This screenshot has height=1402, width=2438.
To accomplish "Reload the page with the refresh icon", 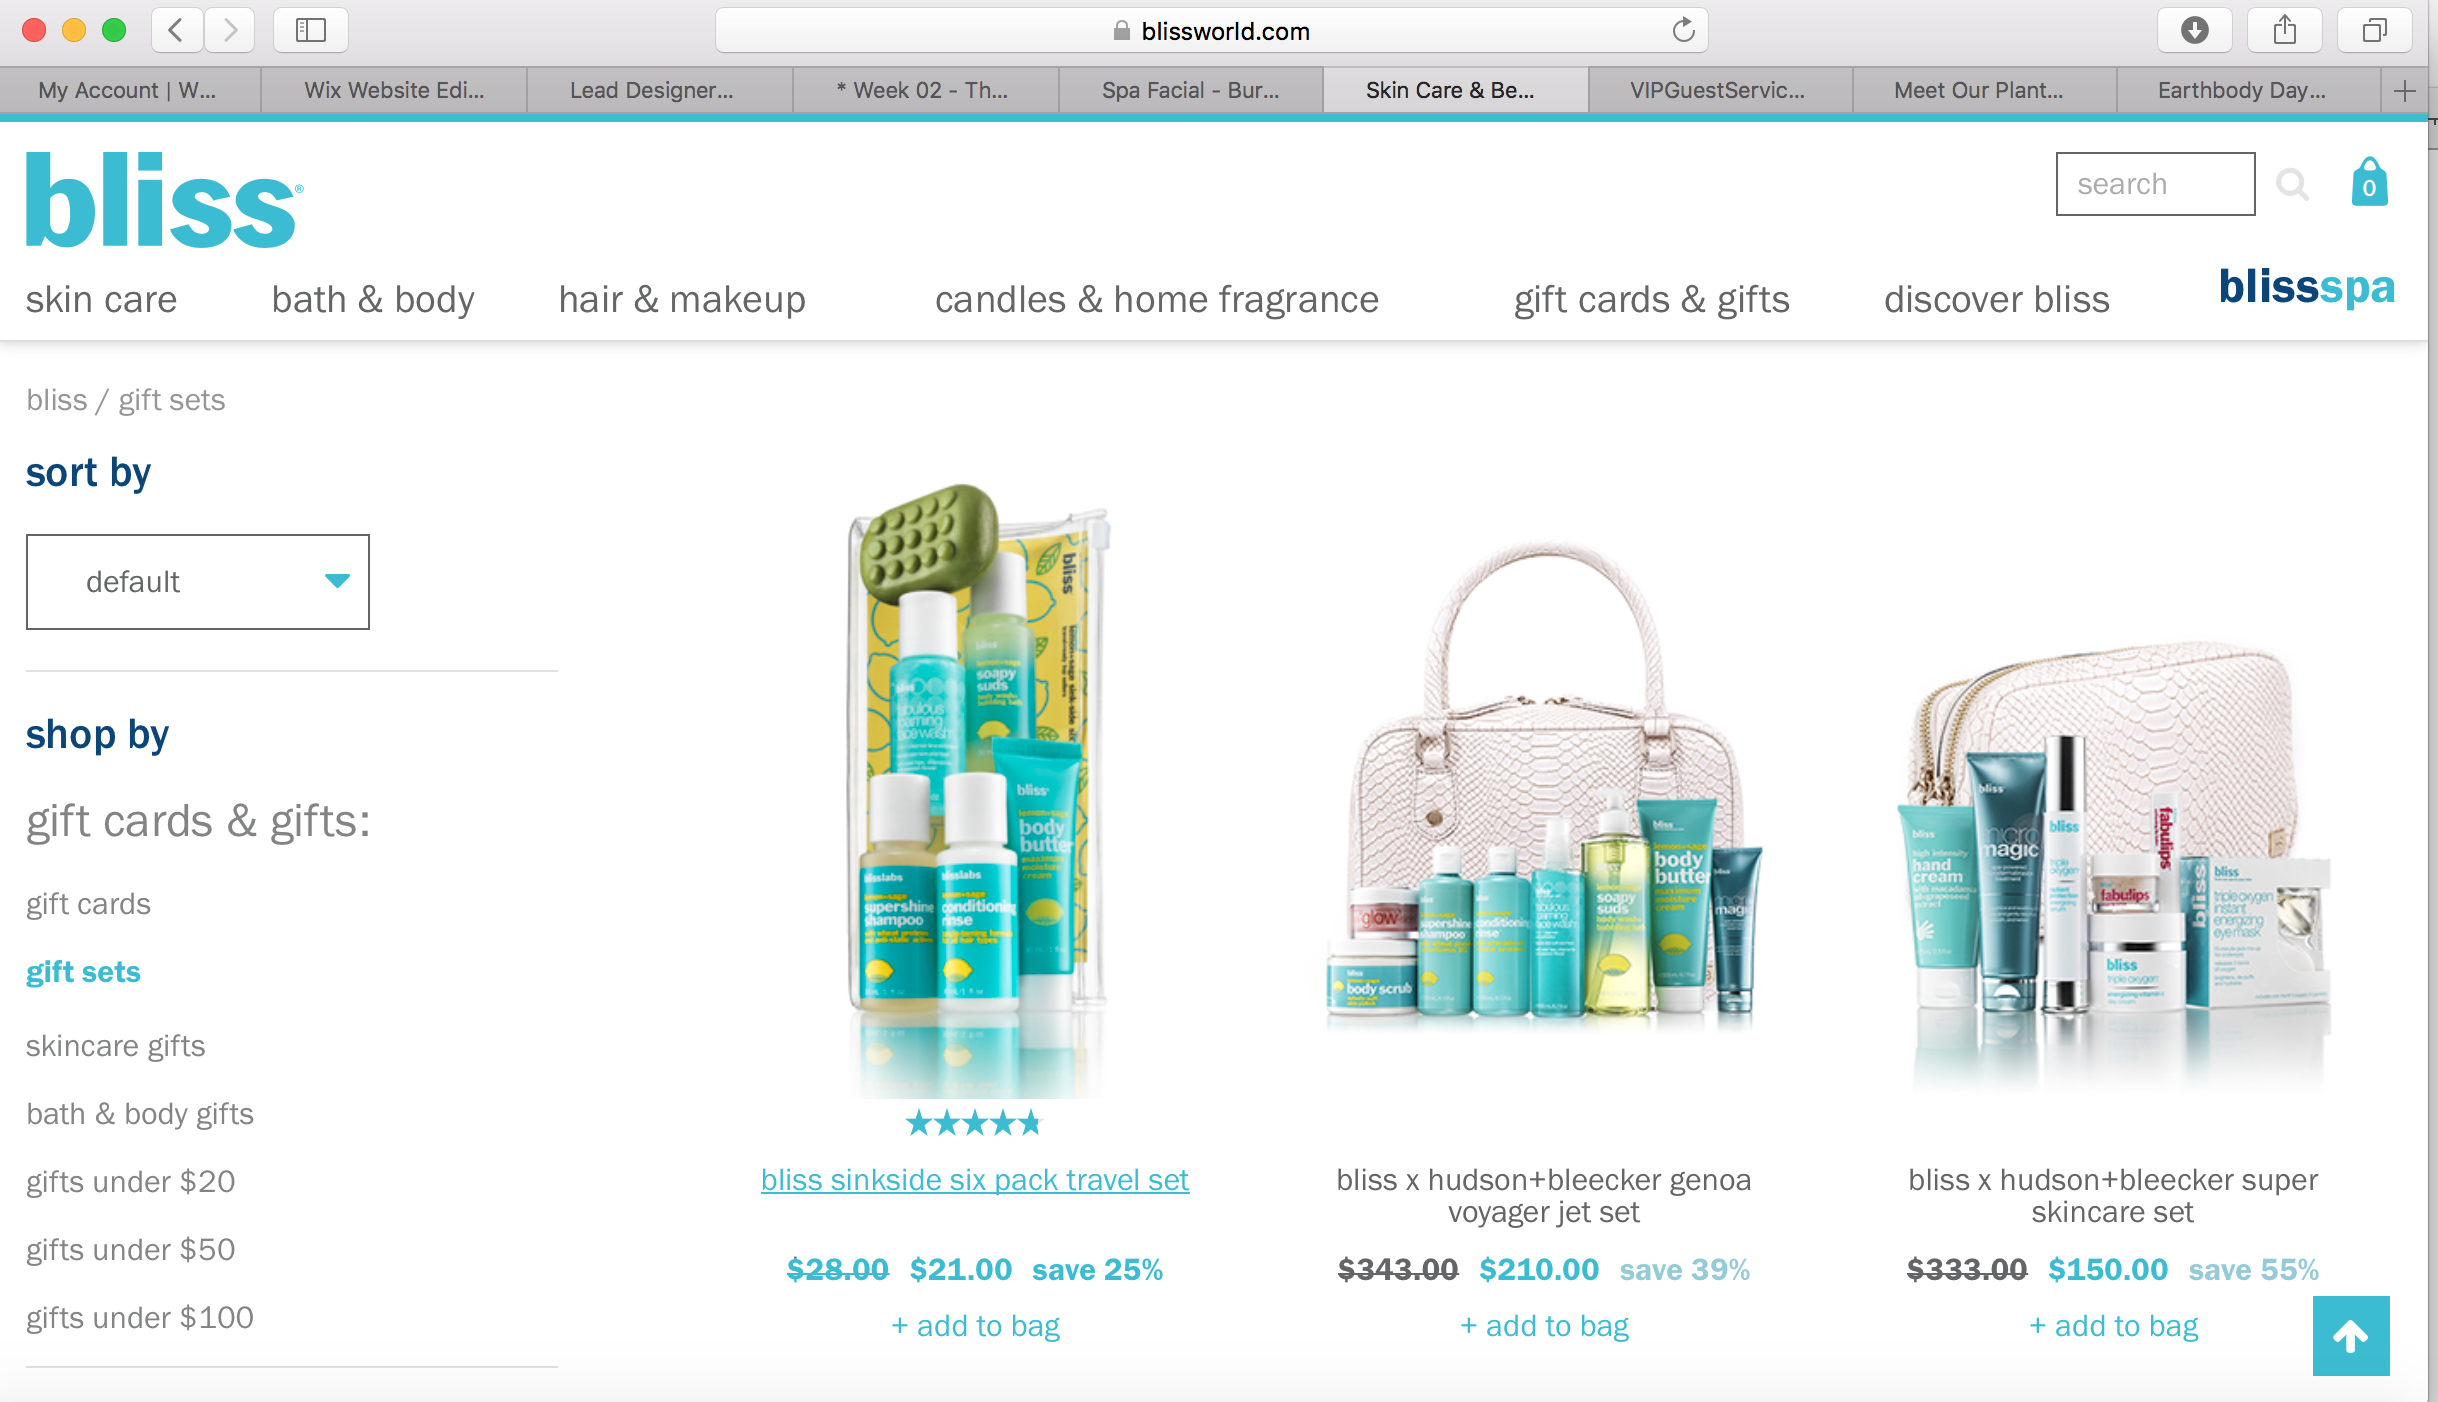I will click(1684, 30).
